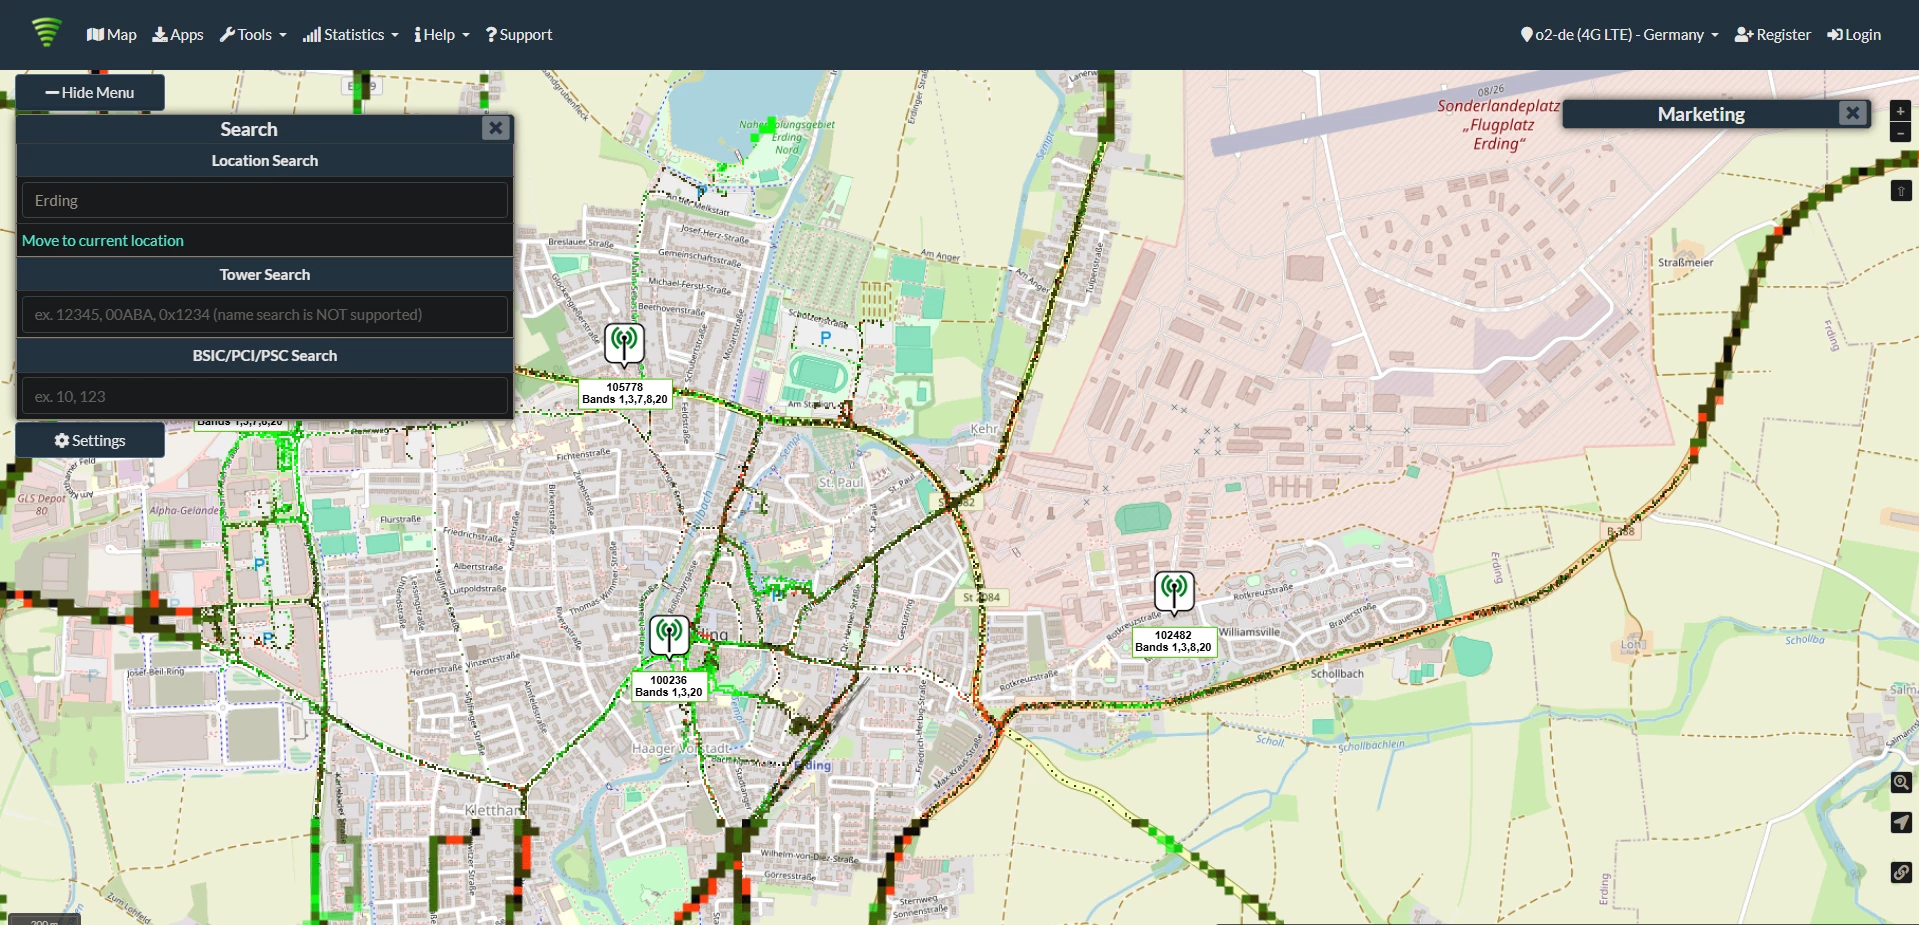Open the Support page
1919x925 pixels.
519,35
